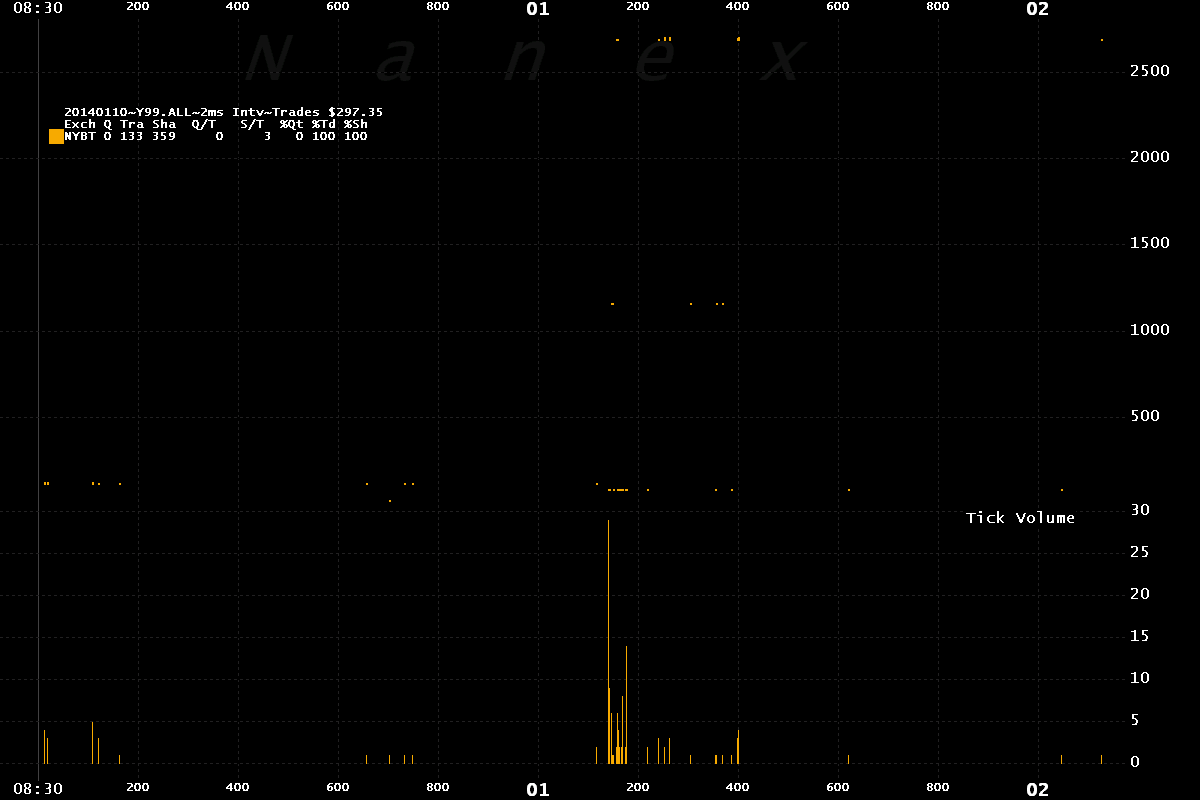Click the legend column header row starting with Exch
Viewport: 1200px width, 800px height.
pos(215,124)
